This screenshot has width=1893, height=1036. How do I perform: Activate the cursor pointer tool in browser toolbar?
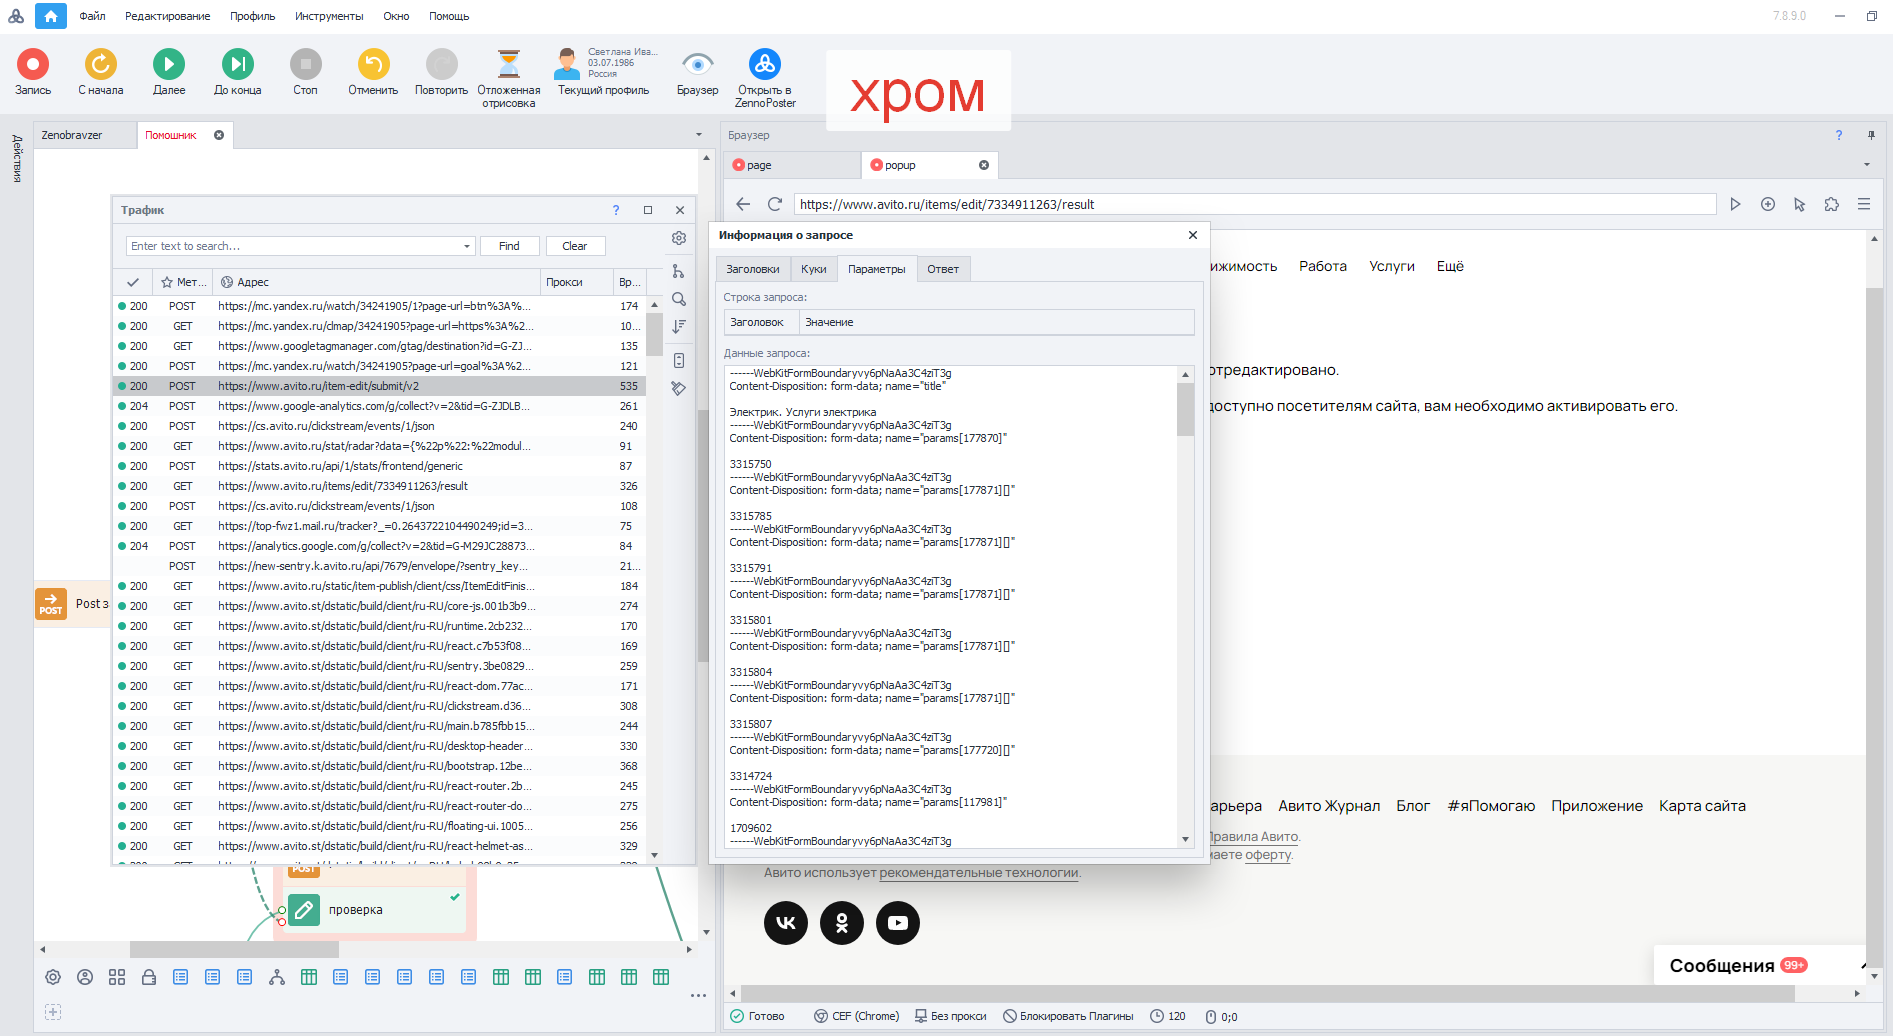1800,204
